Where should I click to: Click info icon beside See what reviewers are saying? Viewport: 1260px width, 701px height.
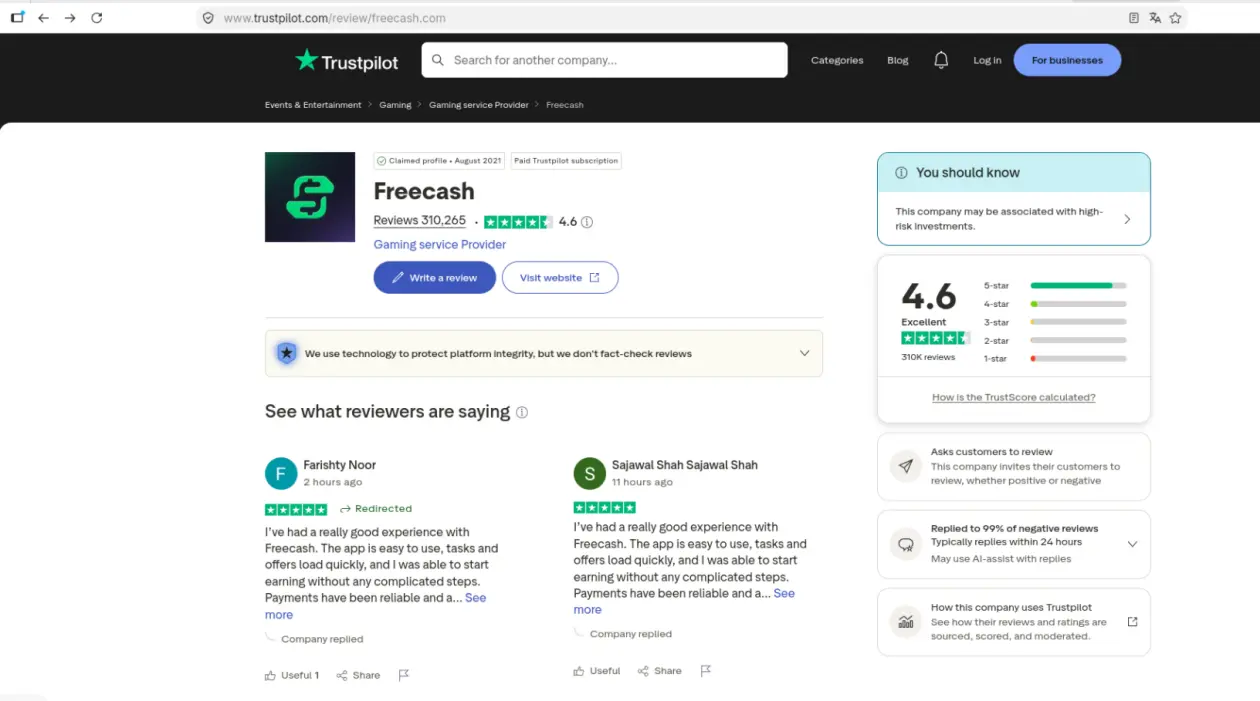click(x=522, y=412)
